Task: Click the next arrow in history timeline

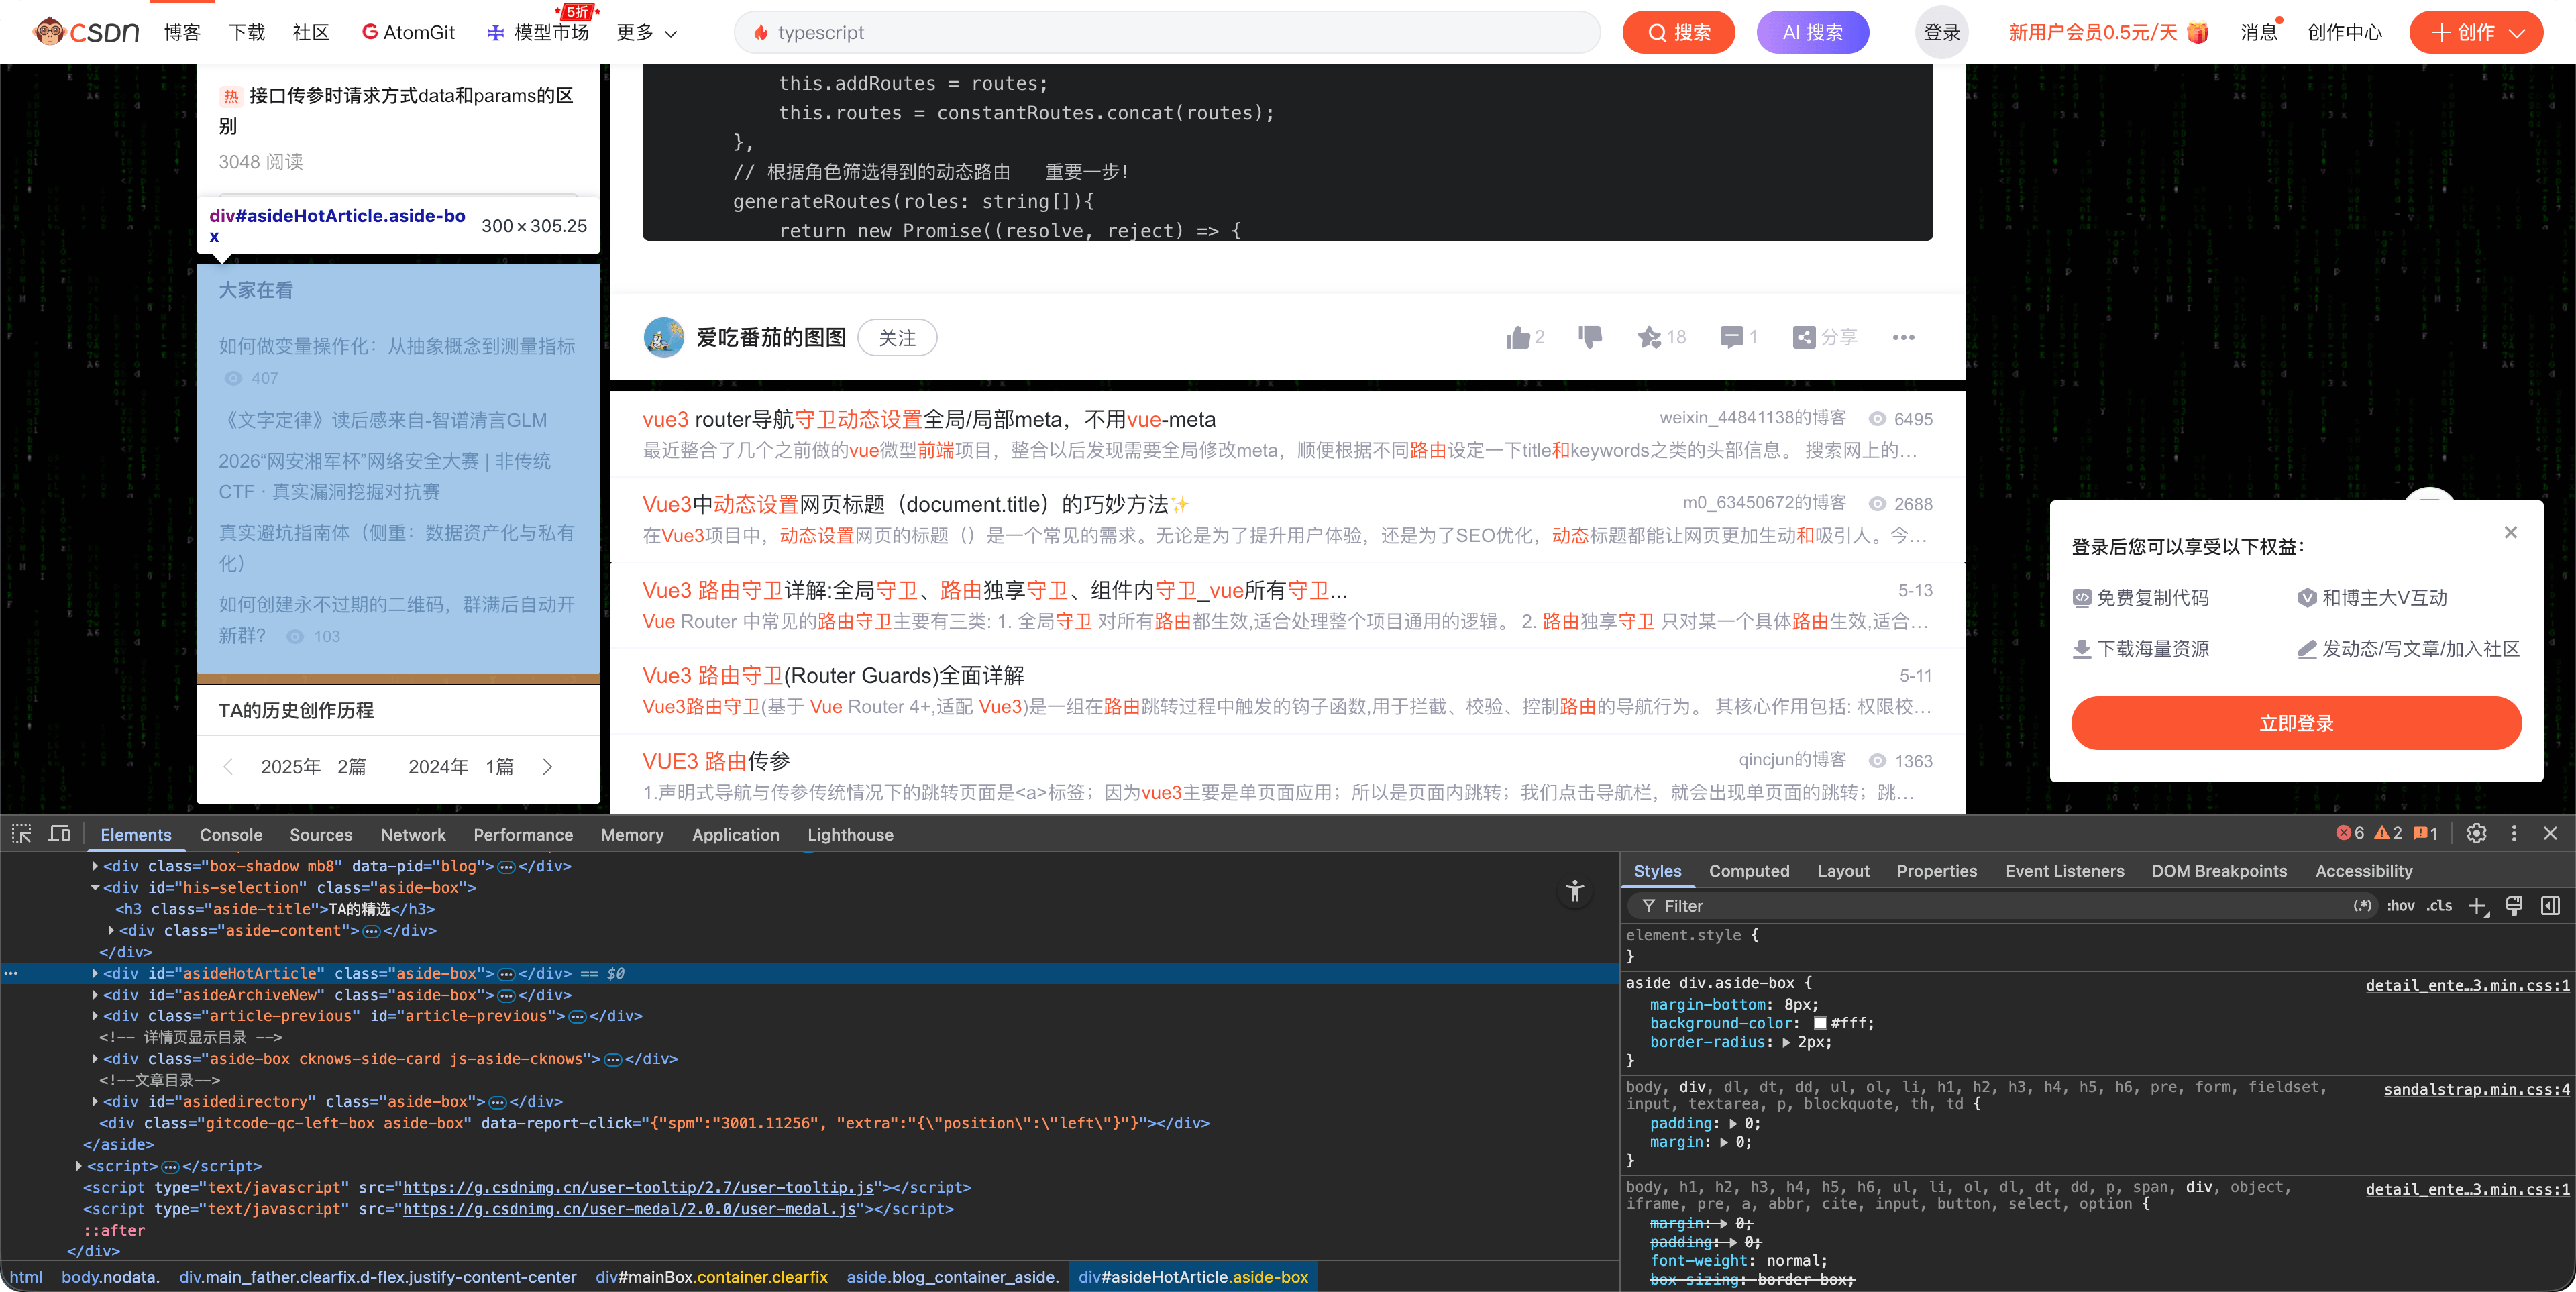Action: [547, 766]
